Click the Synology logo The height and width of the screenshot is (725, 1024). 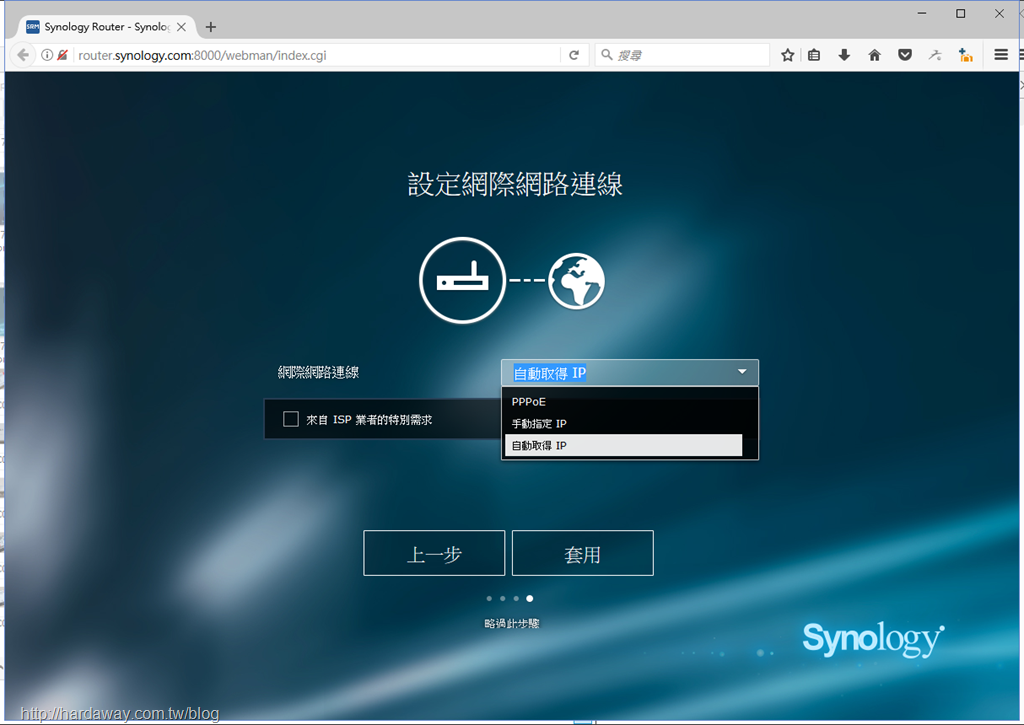point(873,638)
